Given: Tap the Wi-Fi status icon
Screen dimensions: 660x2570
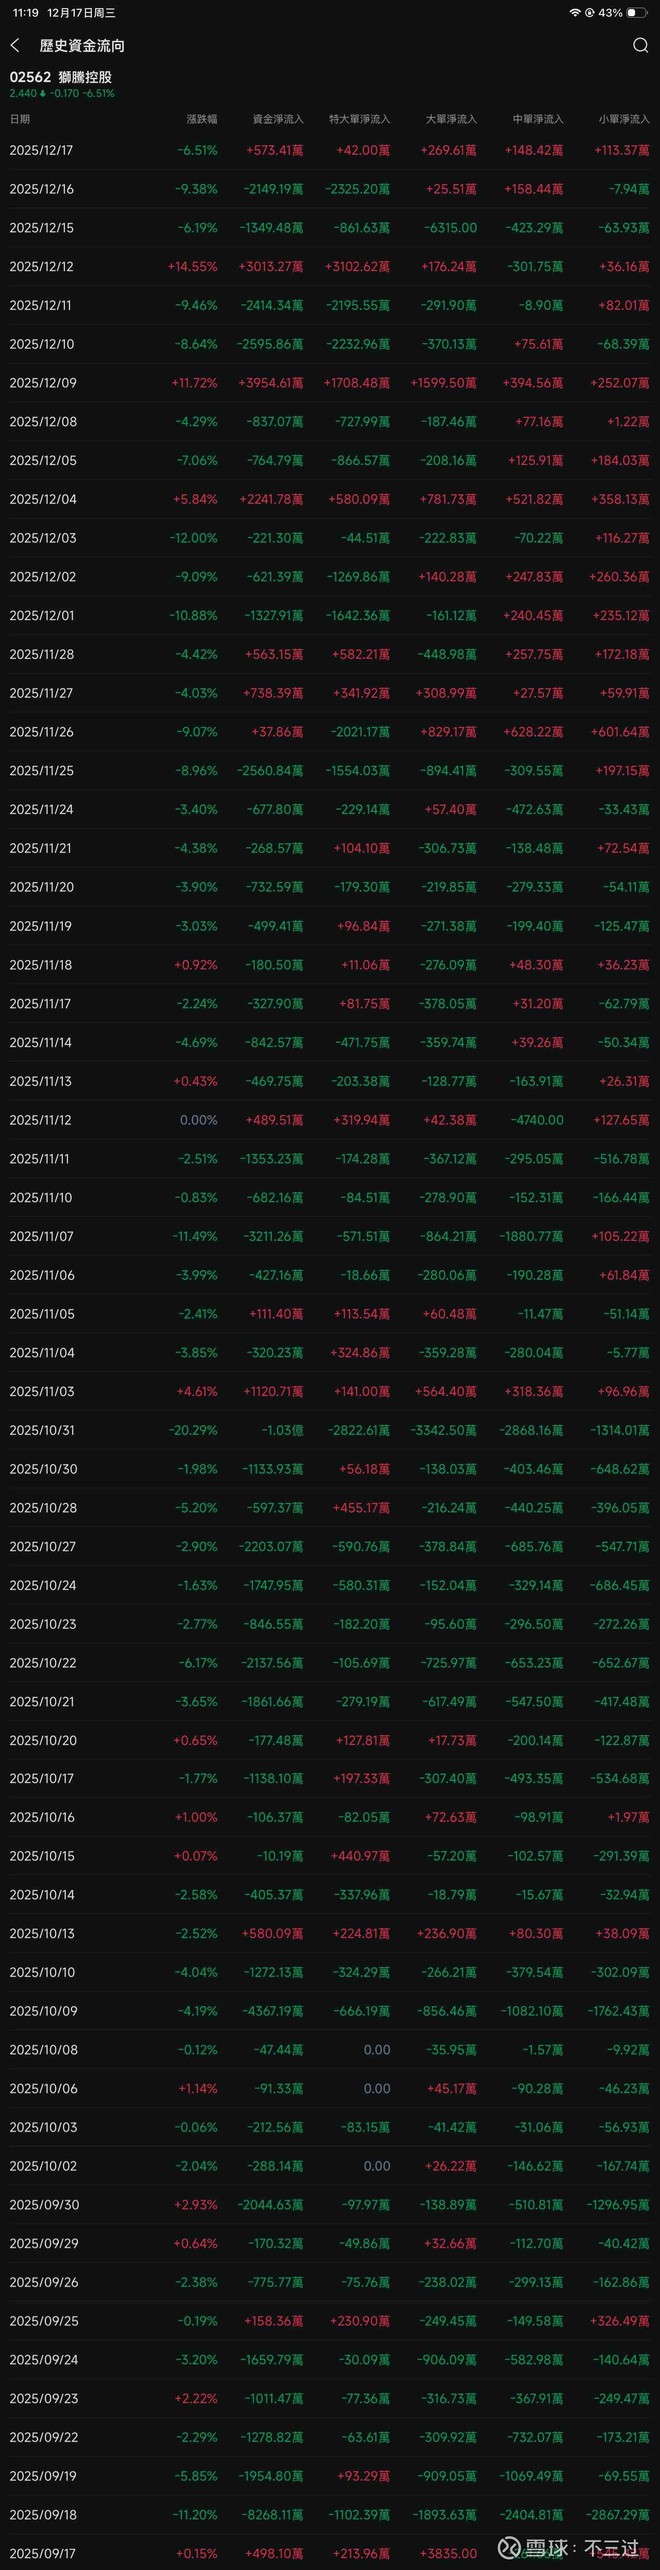Looking at the screenshot, I should coord(575,13).
